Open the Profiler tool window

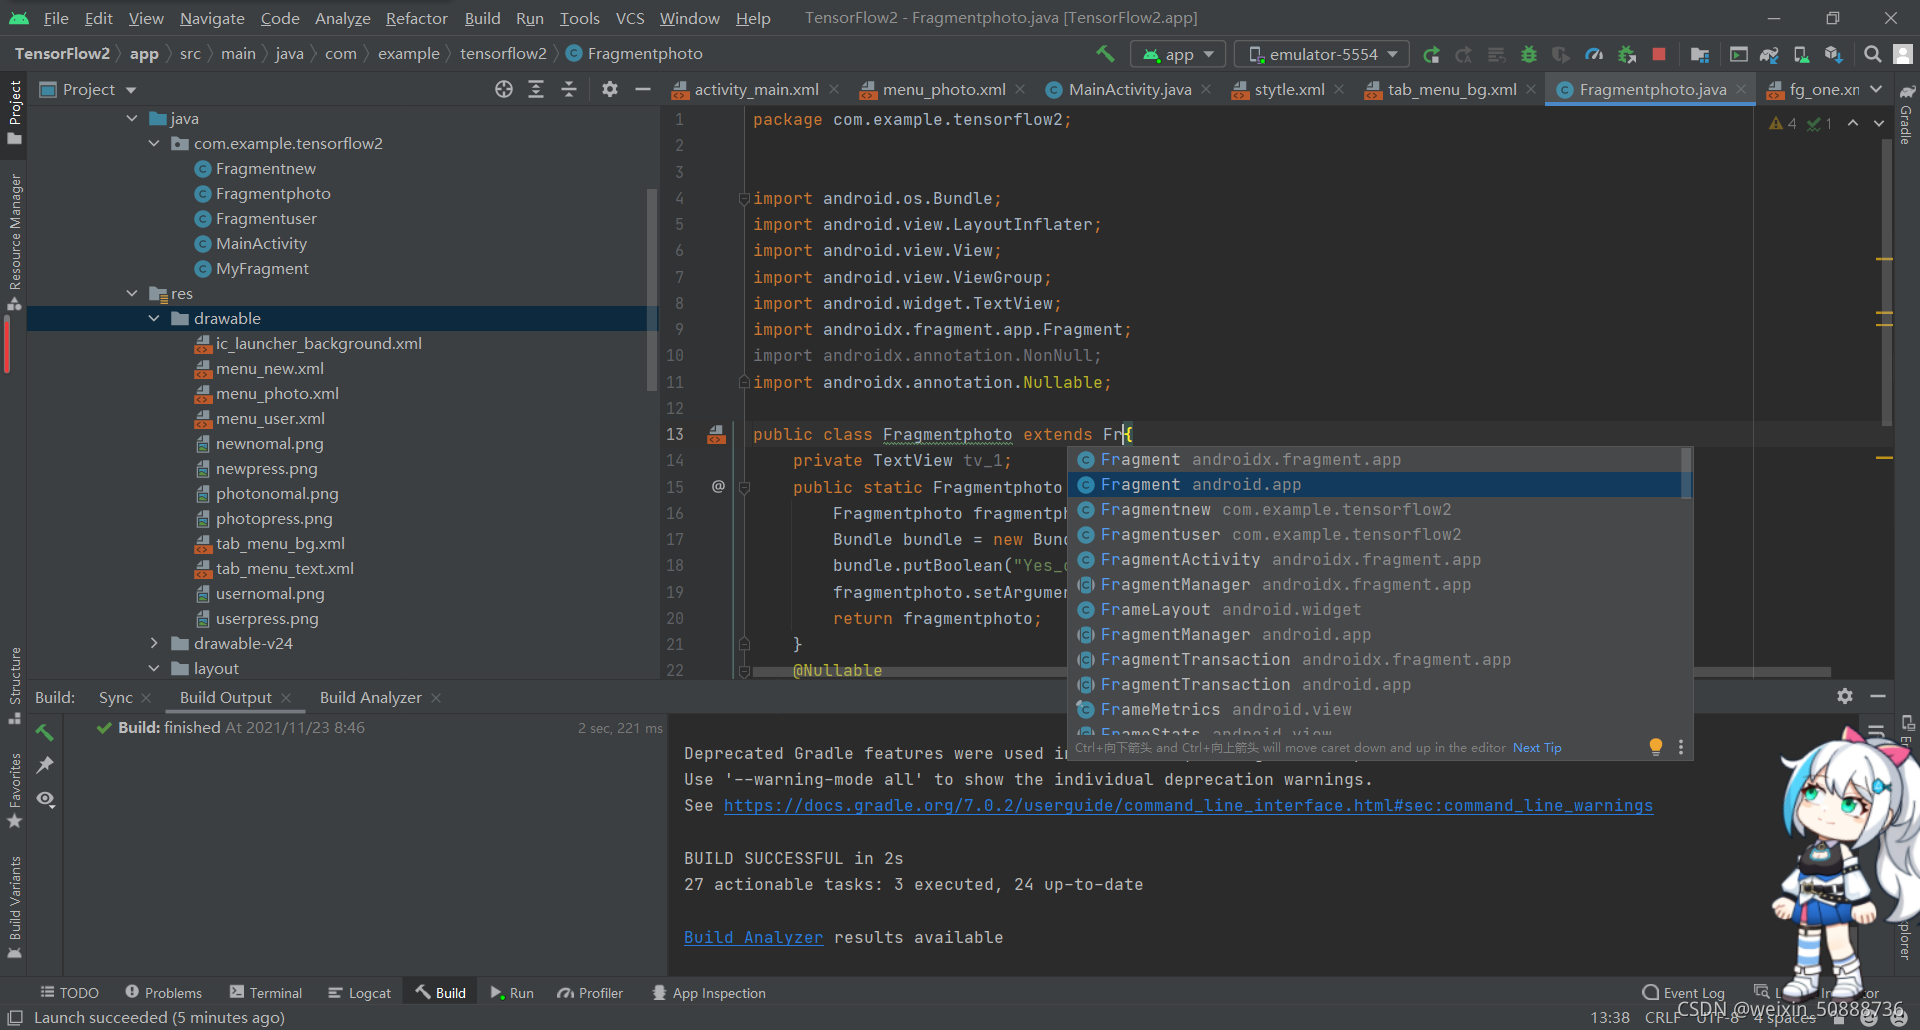pyautogui.click(x=590, y=993)
